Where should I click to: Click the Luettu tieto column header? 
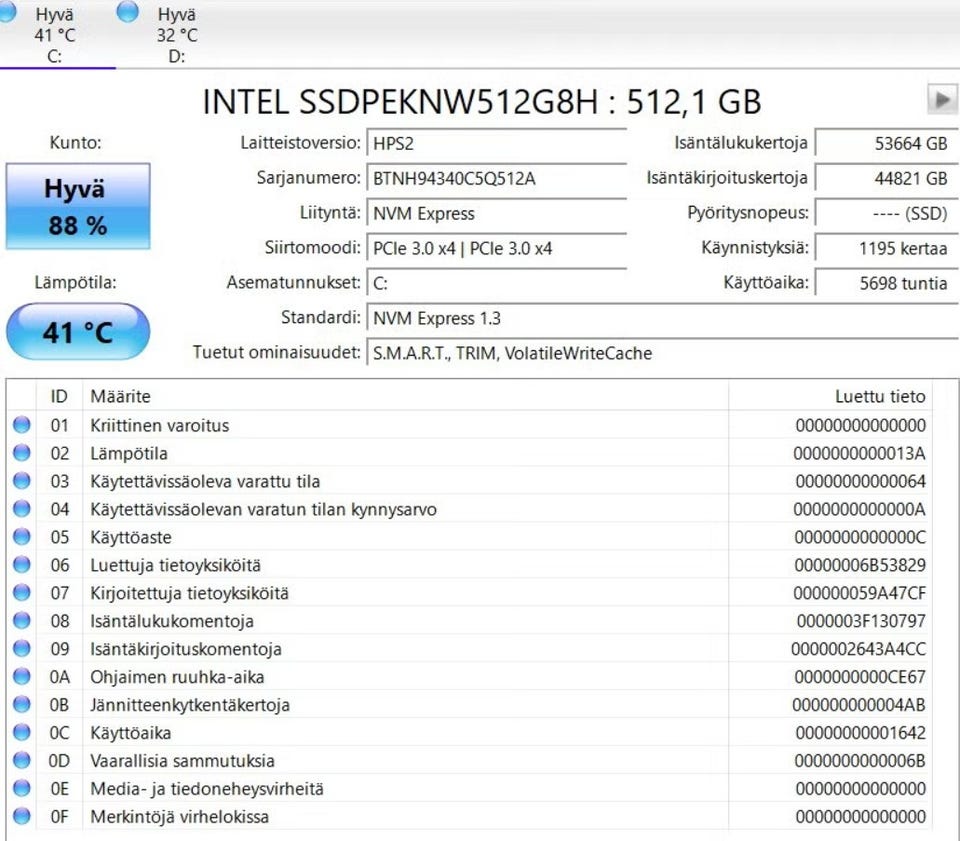click(x=830, y=396)
